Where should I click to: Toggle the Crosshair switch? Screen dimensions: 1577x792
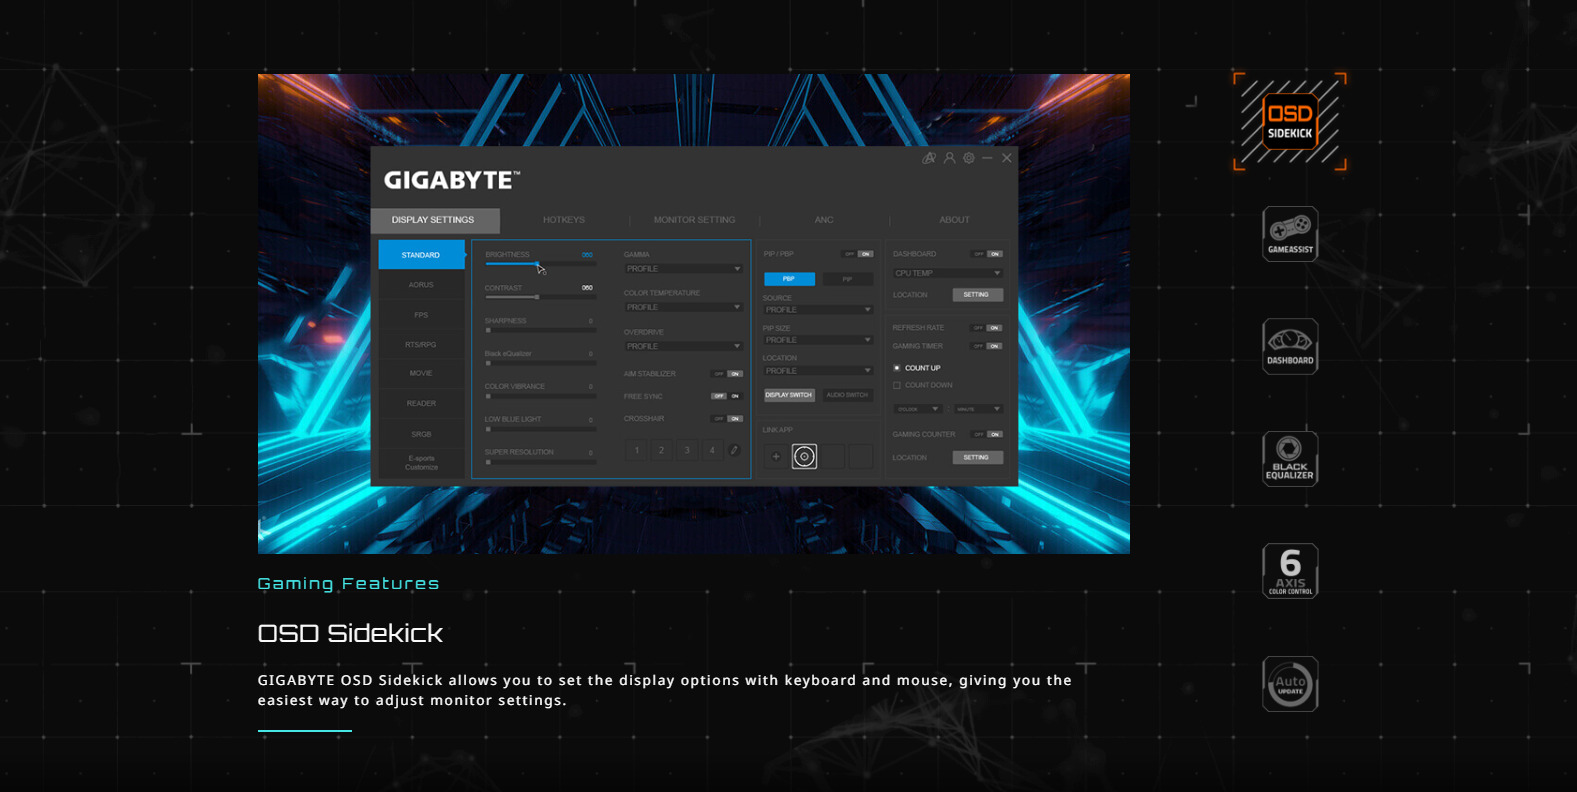[x=727, y=419]
